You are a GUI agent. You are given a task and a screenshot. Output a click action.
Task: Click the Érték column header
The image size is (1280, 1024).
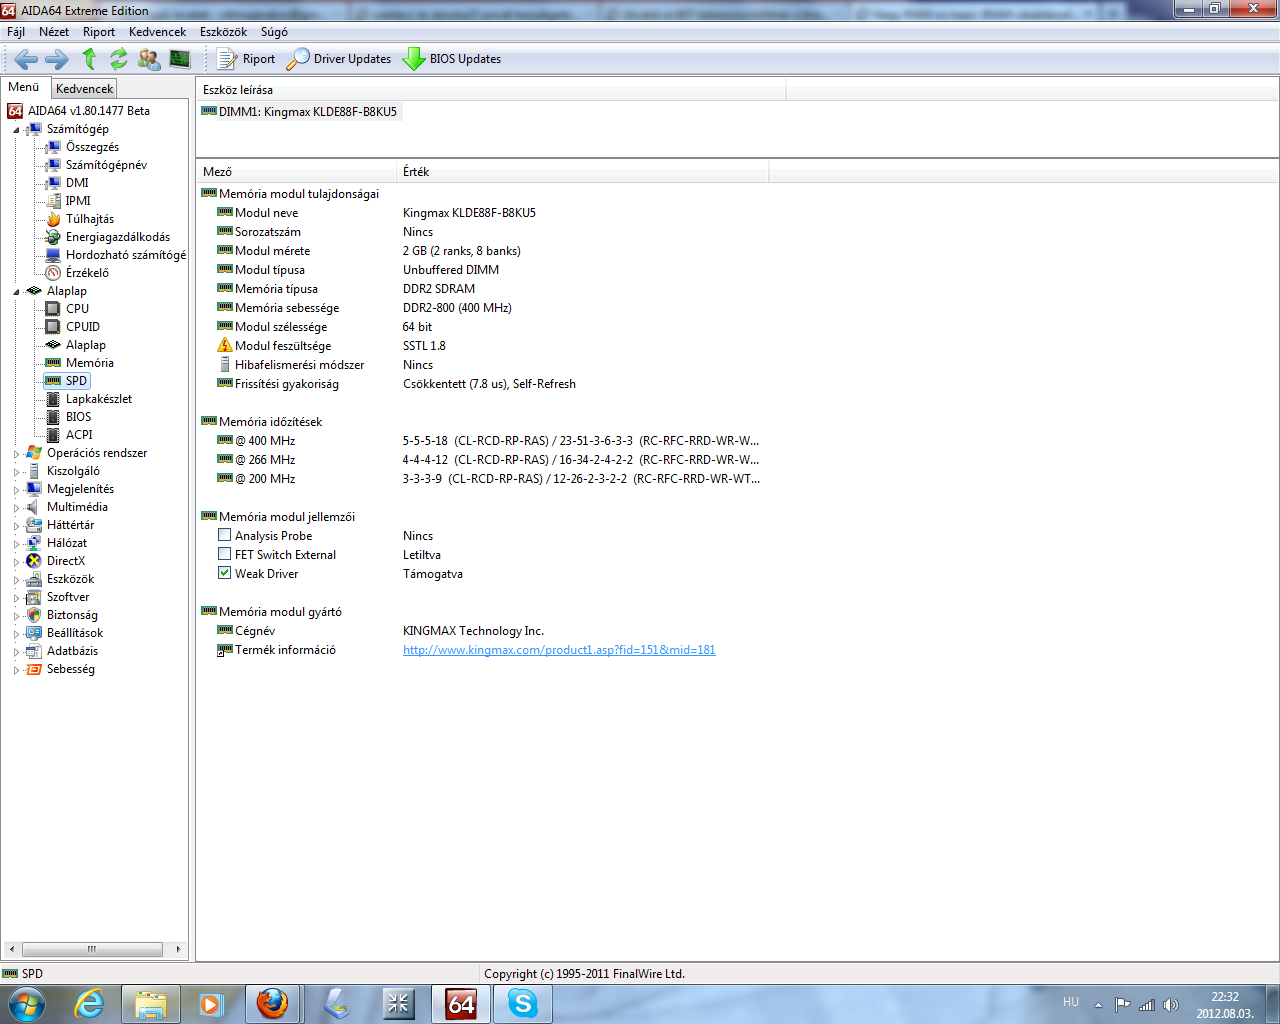point(583,172)
